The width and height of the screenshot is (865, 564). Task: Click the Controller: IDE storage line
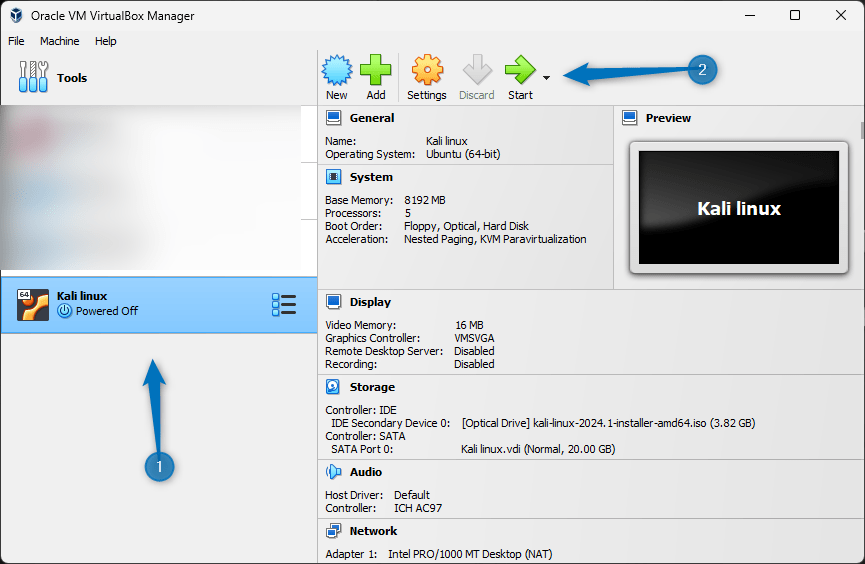[x=361, y=409]
